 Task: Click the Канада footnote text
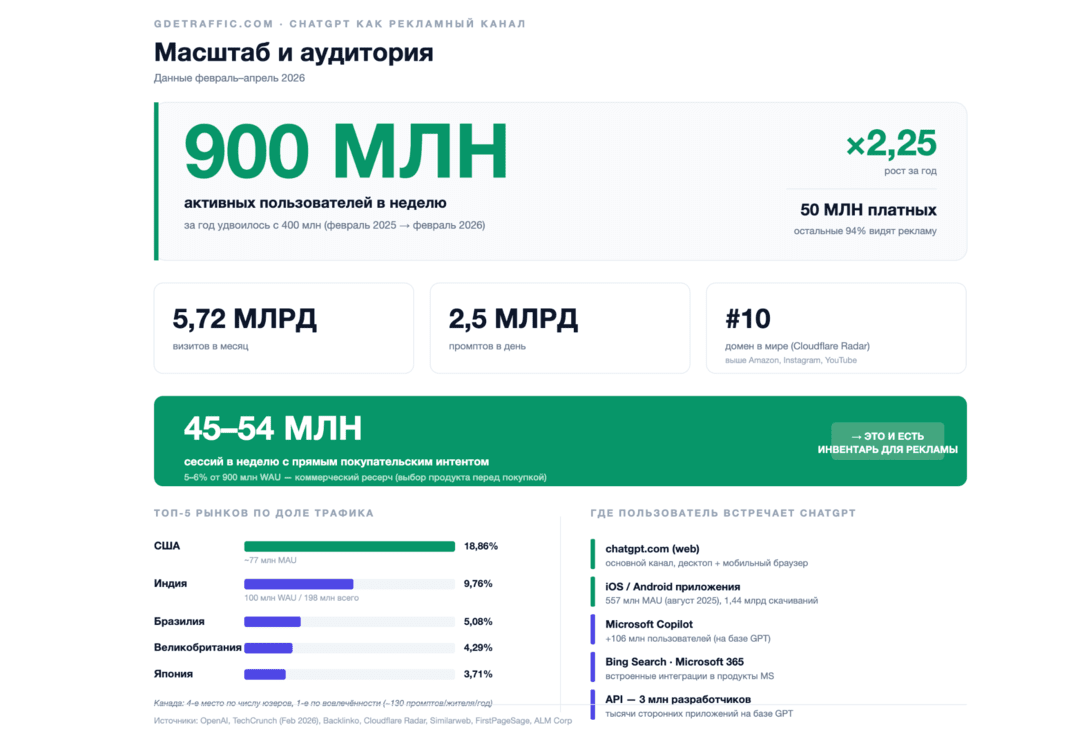[x=323, y=703]
